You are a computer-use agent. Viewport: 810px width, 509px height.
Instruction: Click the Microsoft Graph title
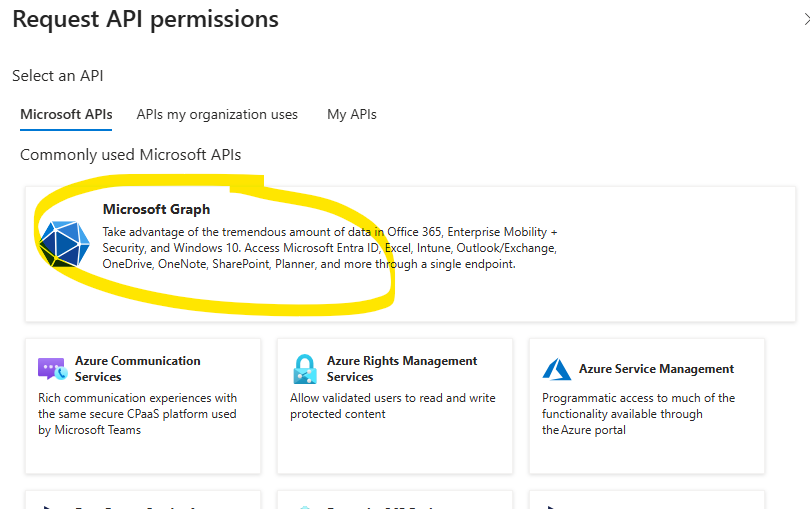point(156,209)
